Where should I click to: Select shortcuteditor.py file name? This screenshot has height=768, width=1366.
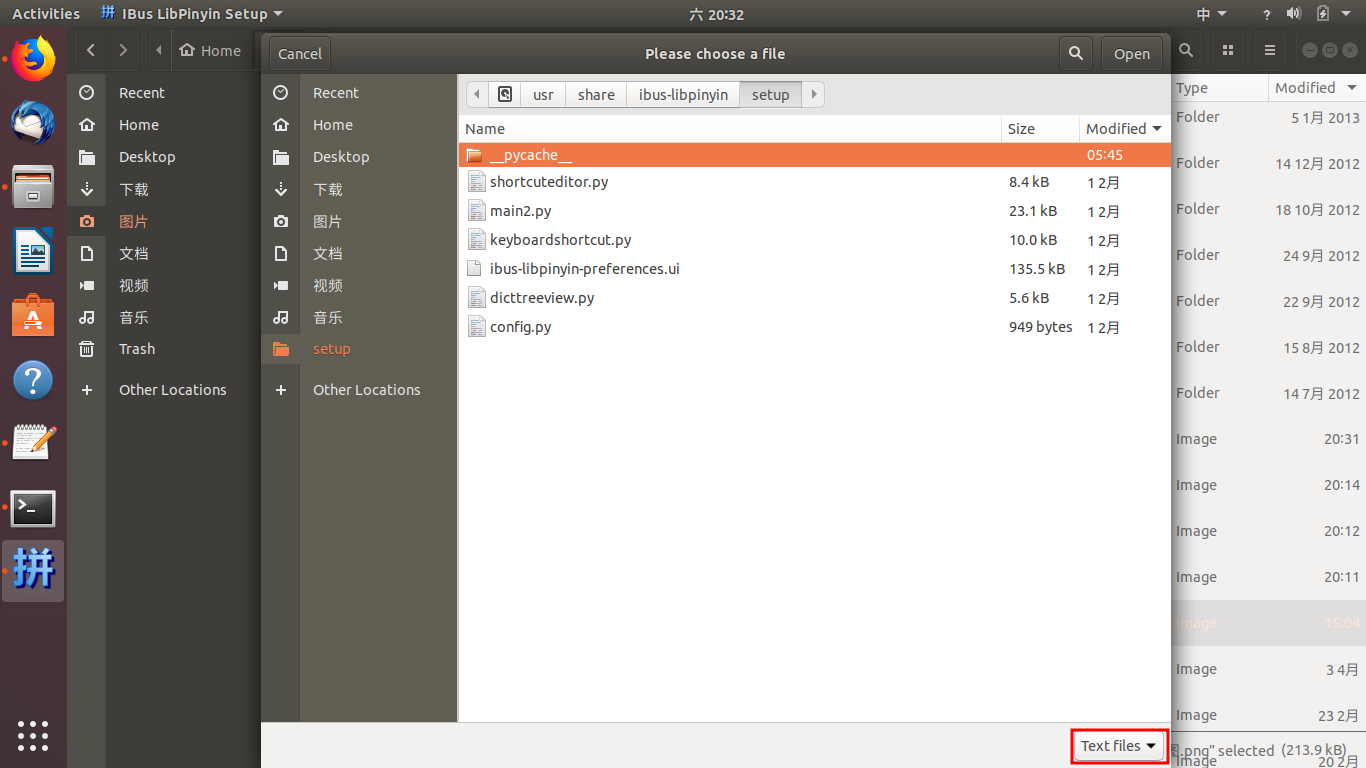click(549, 182)
